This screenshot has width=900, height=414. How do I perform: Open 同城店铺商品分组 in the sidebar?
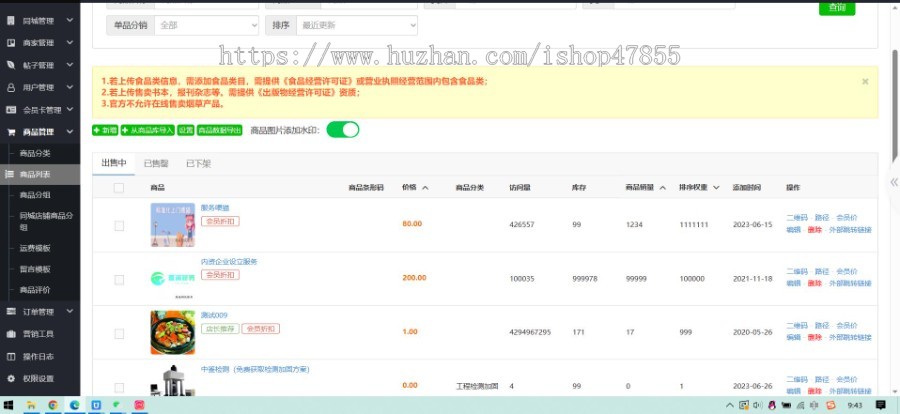tap(46, 222)
